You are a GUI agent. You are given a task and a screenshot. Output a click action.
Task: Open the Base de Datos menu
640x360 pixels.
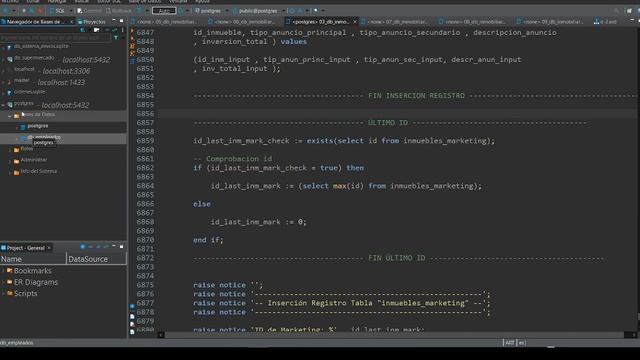pos(145,2)
